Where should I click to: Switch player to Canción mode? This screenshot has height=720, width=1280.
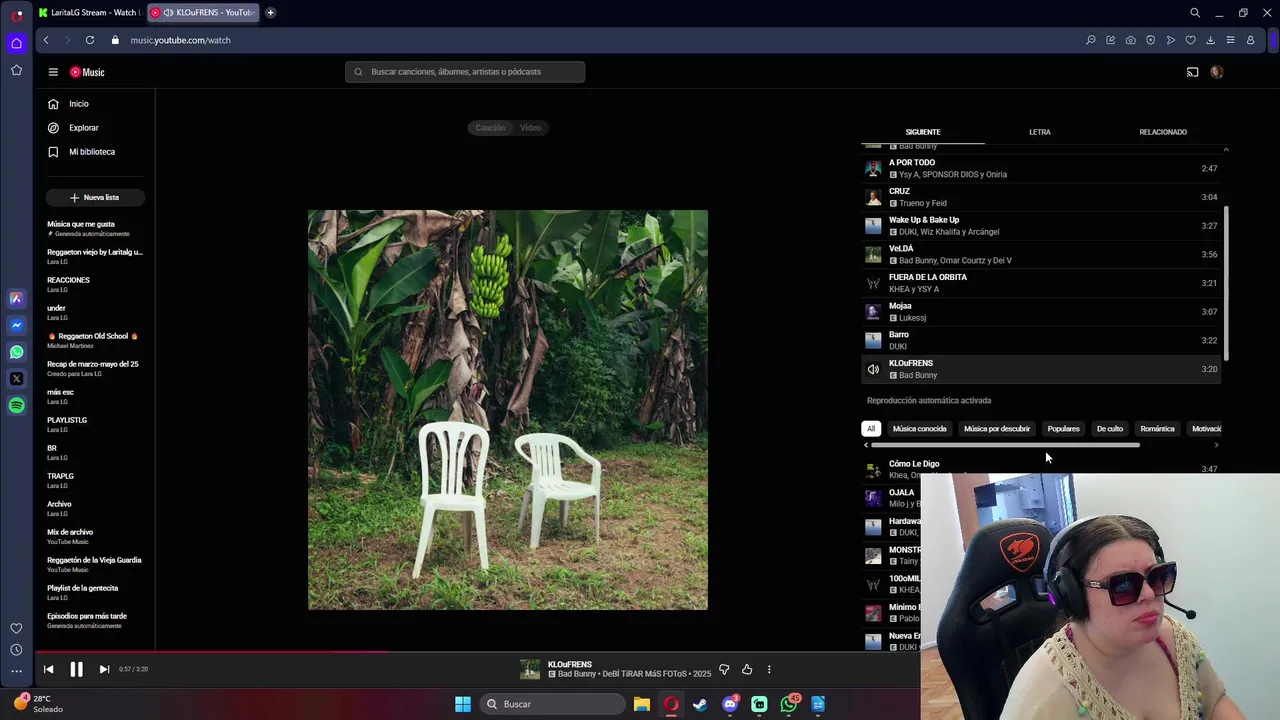pos(490,128)
